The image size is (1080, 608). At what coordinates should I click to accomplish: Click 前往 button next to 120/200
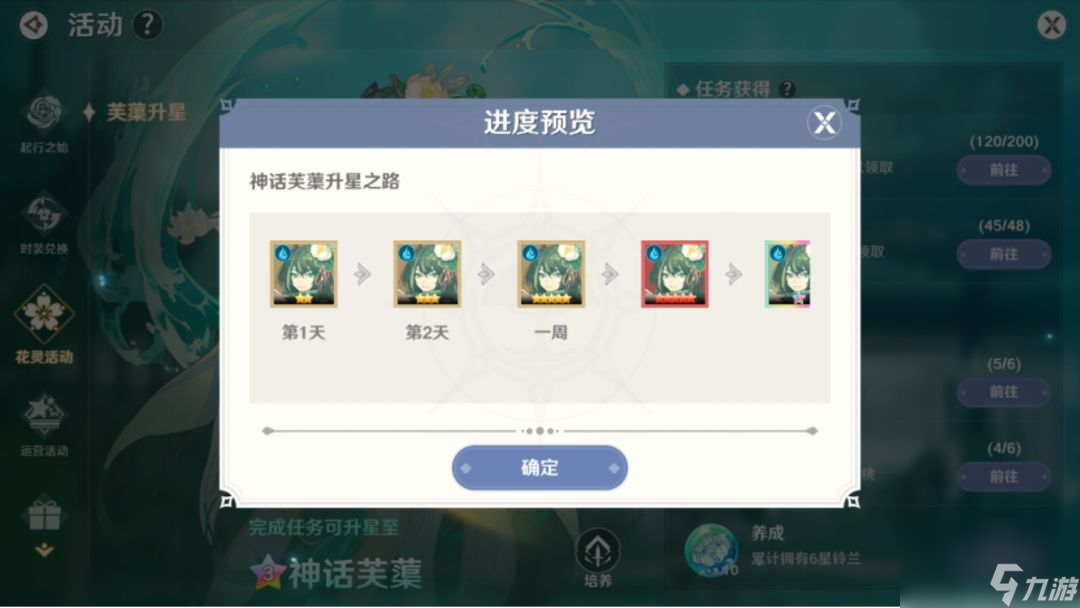click(x=1004, y=170)
